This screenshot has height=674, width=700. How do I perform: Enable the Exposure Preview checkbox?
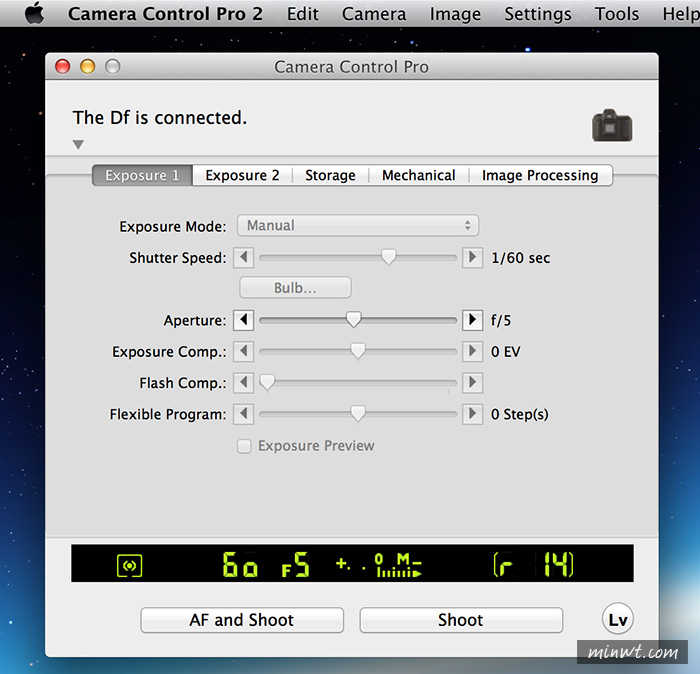click(244, 446)
